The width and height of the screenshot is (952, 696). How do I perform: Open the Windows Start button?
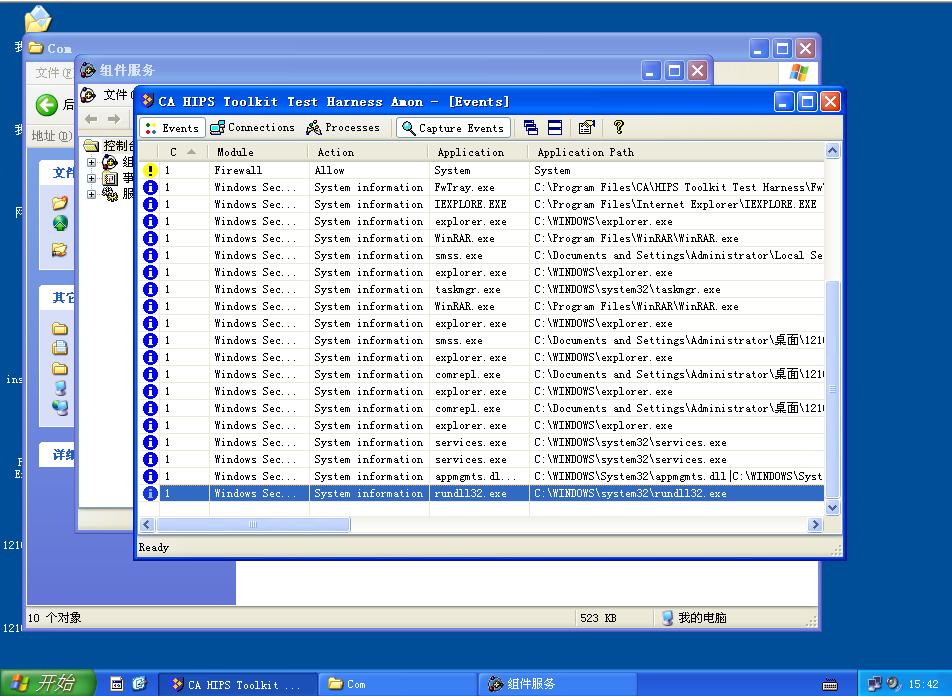click(47, 683)
